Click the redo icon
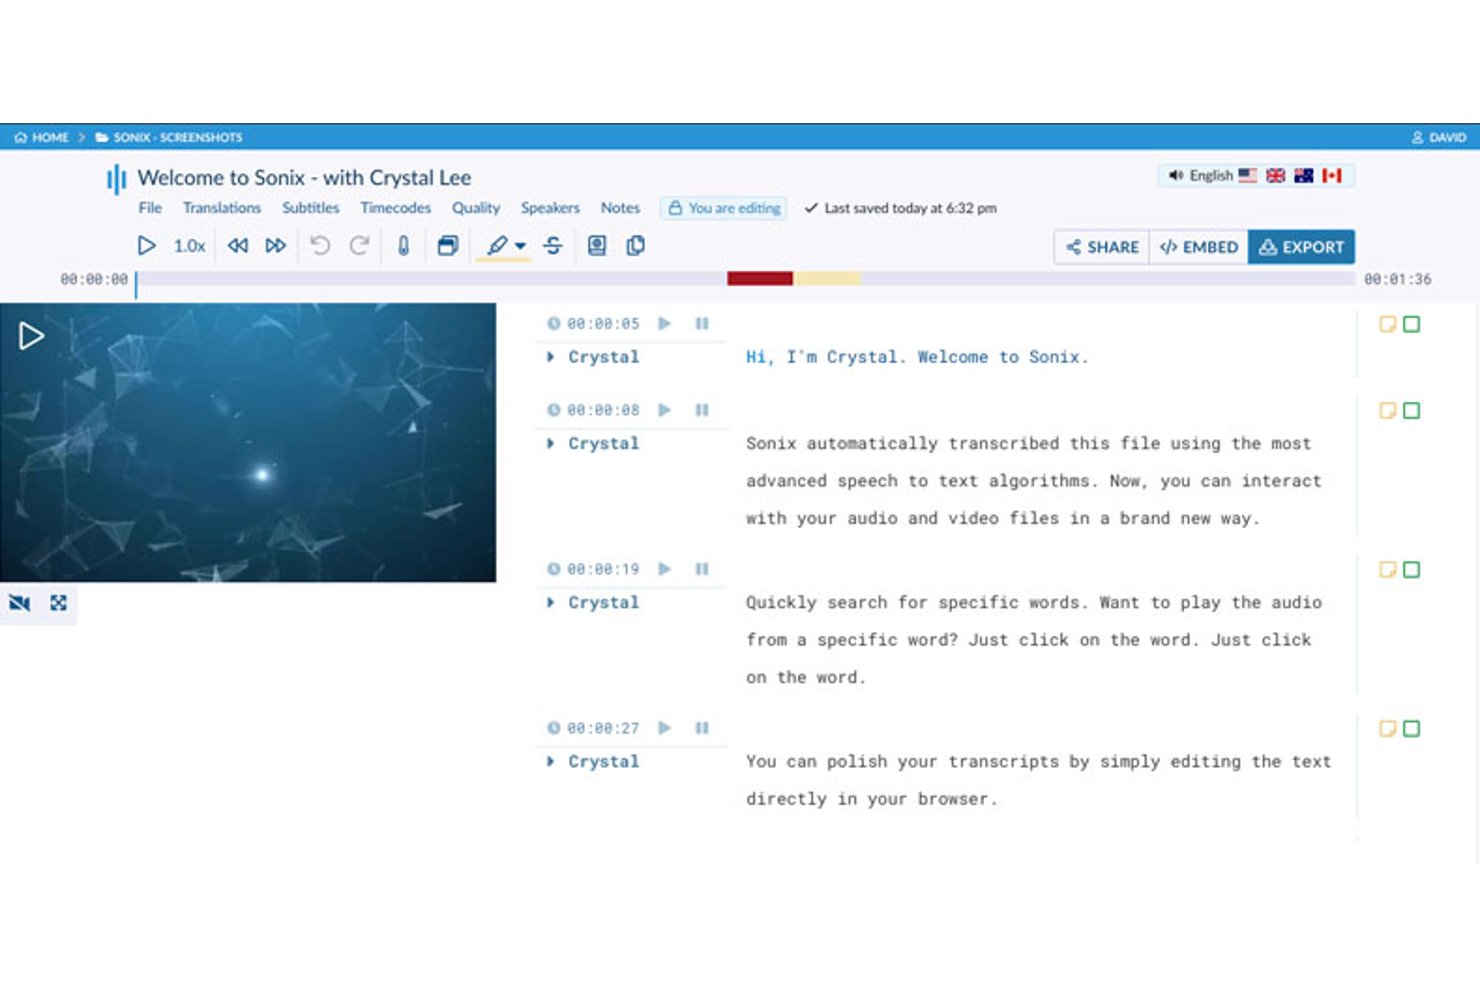The image size is (1480, 987). click(x=359, y=245)
